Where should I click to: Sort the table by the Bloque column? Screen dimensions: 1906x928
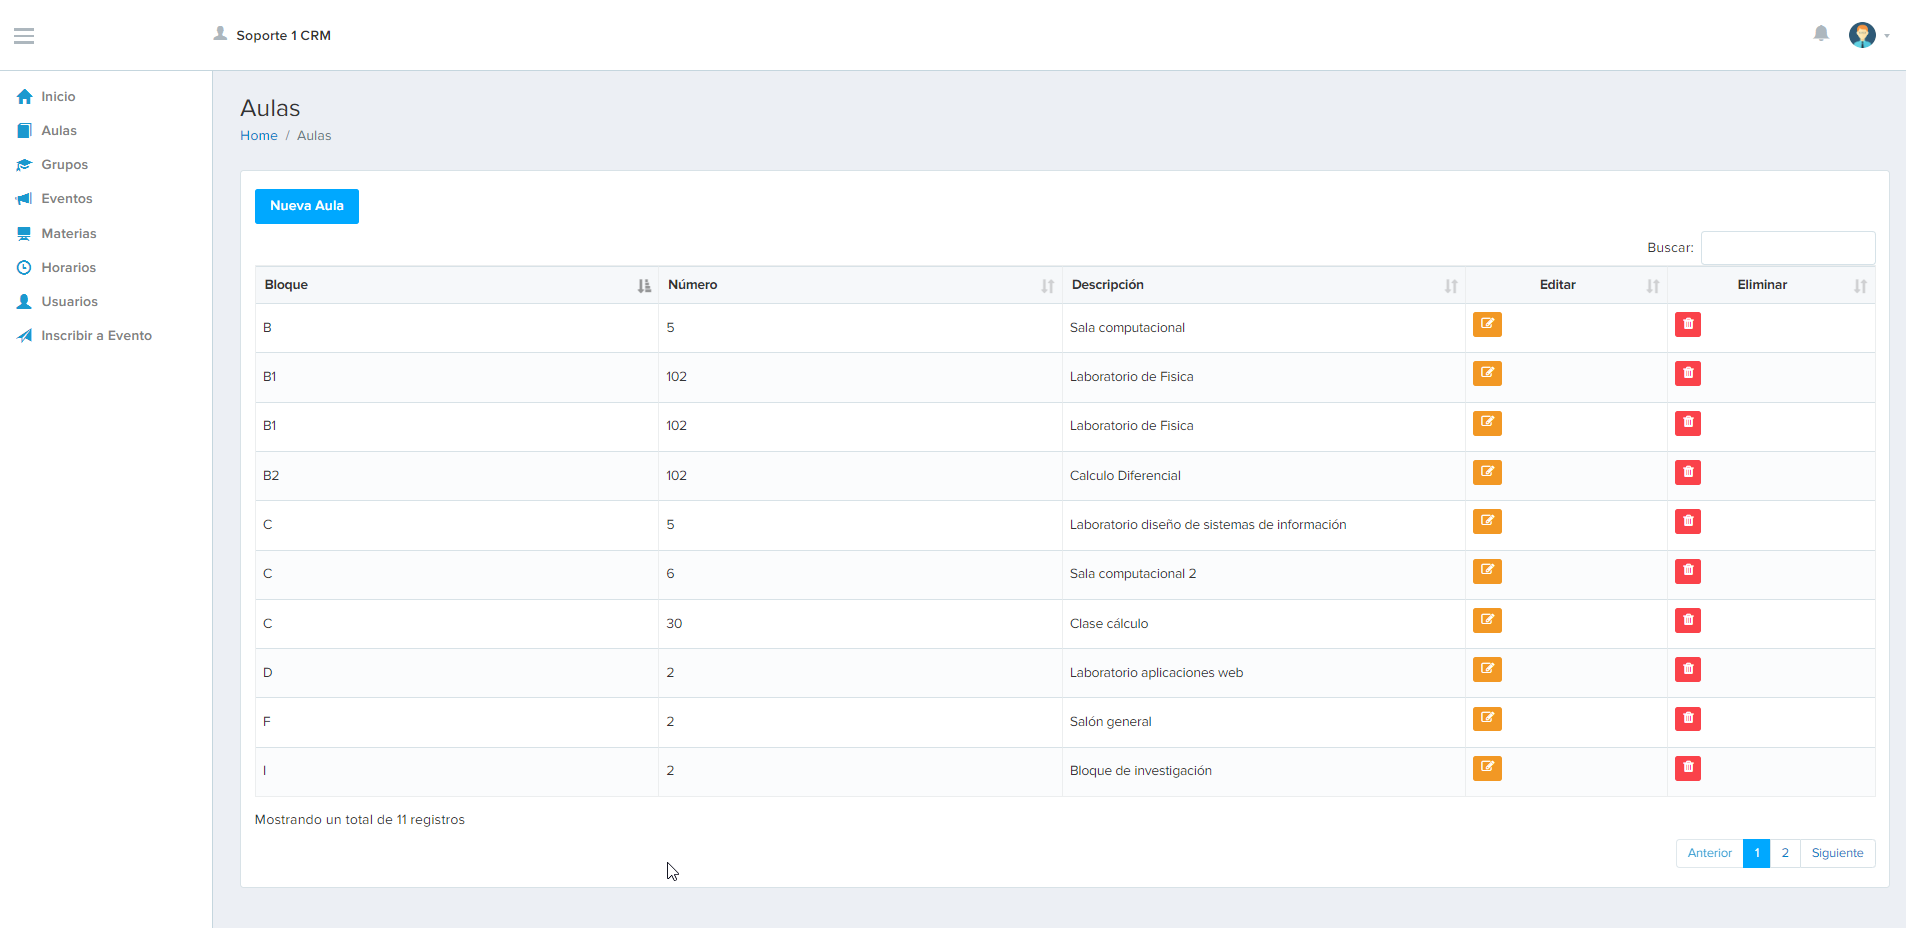[642, 285]
